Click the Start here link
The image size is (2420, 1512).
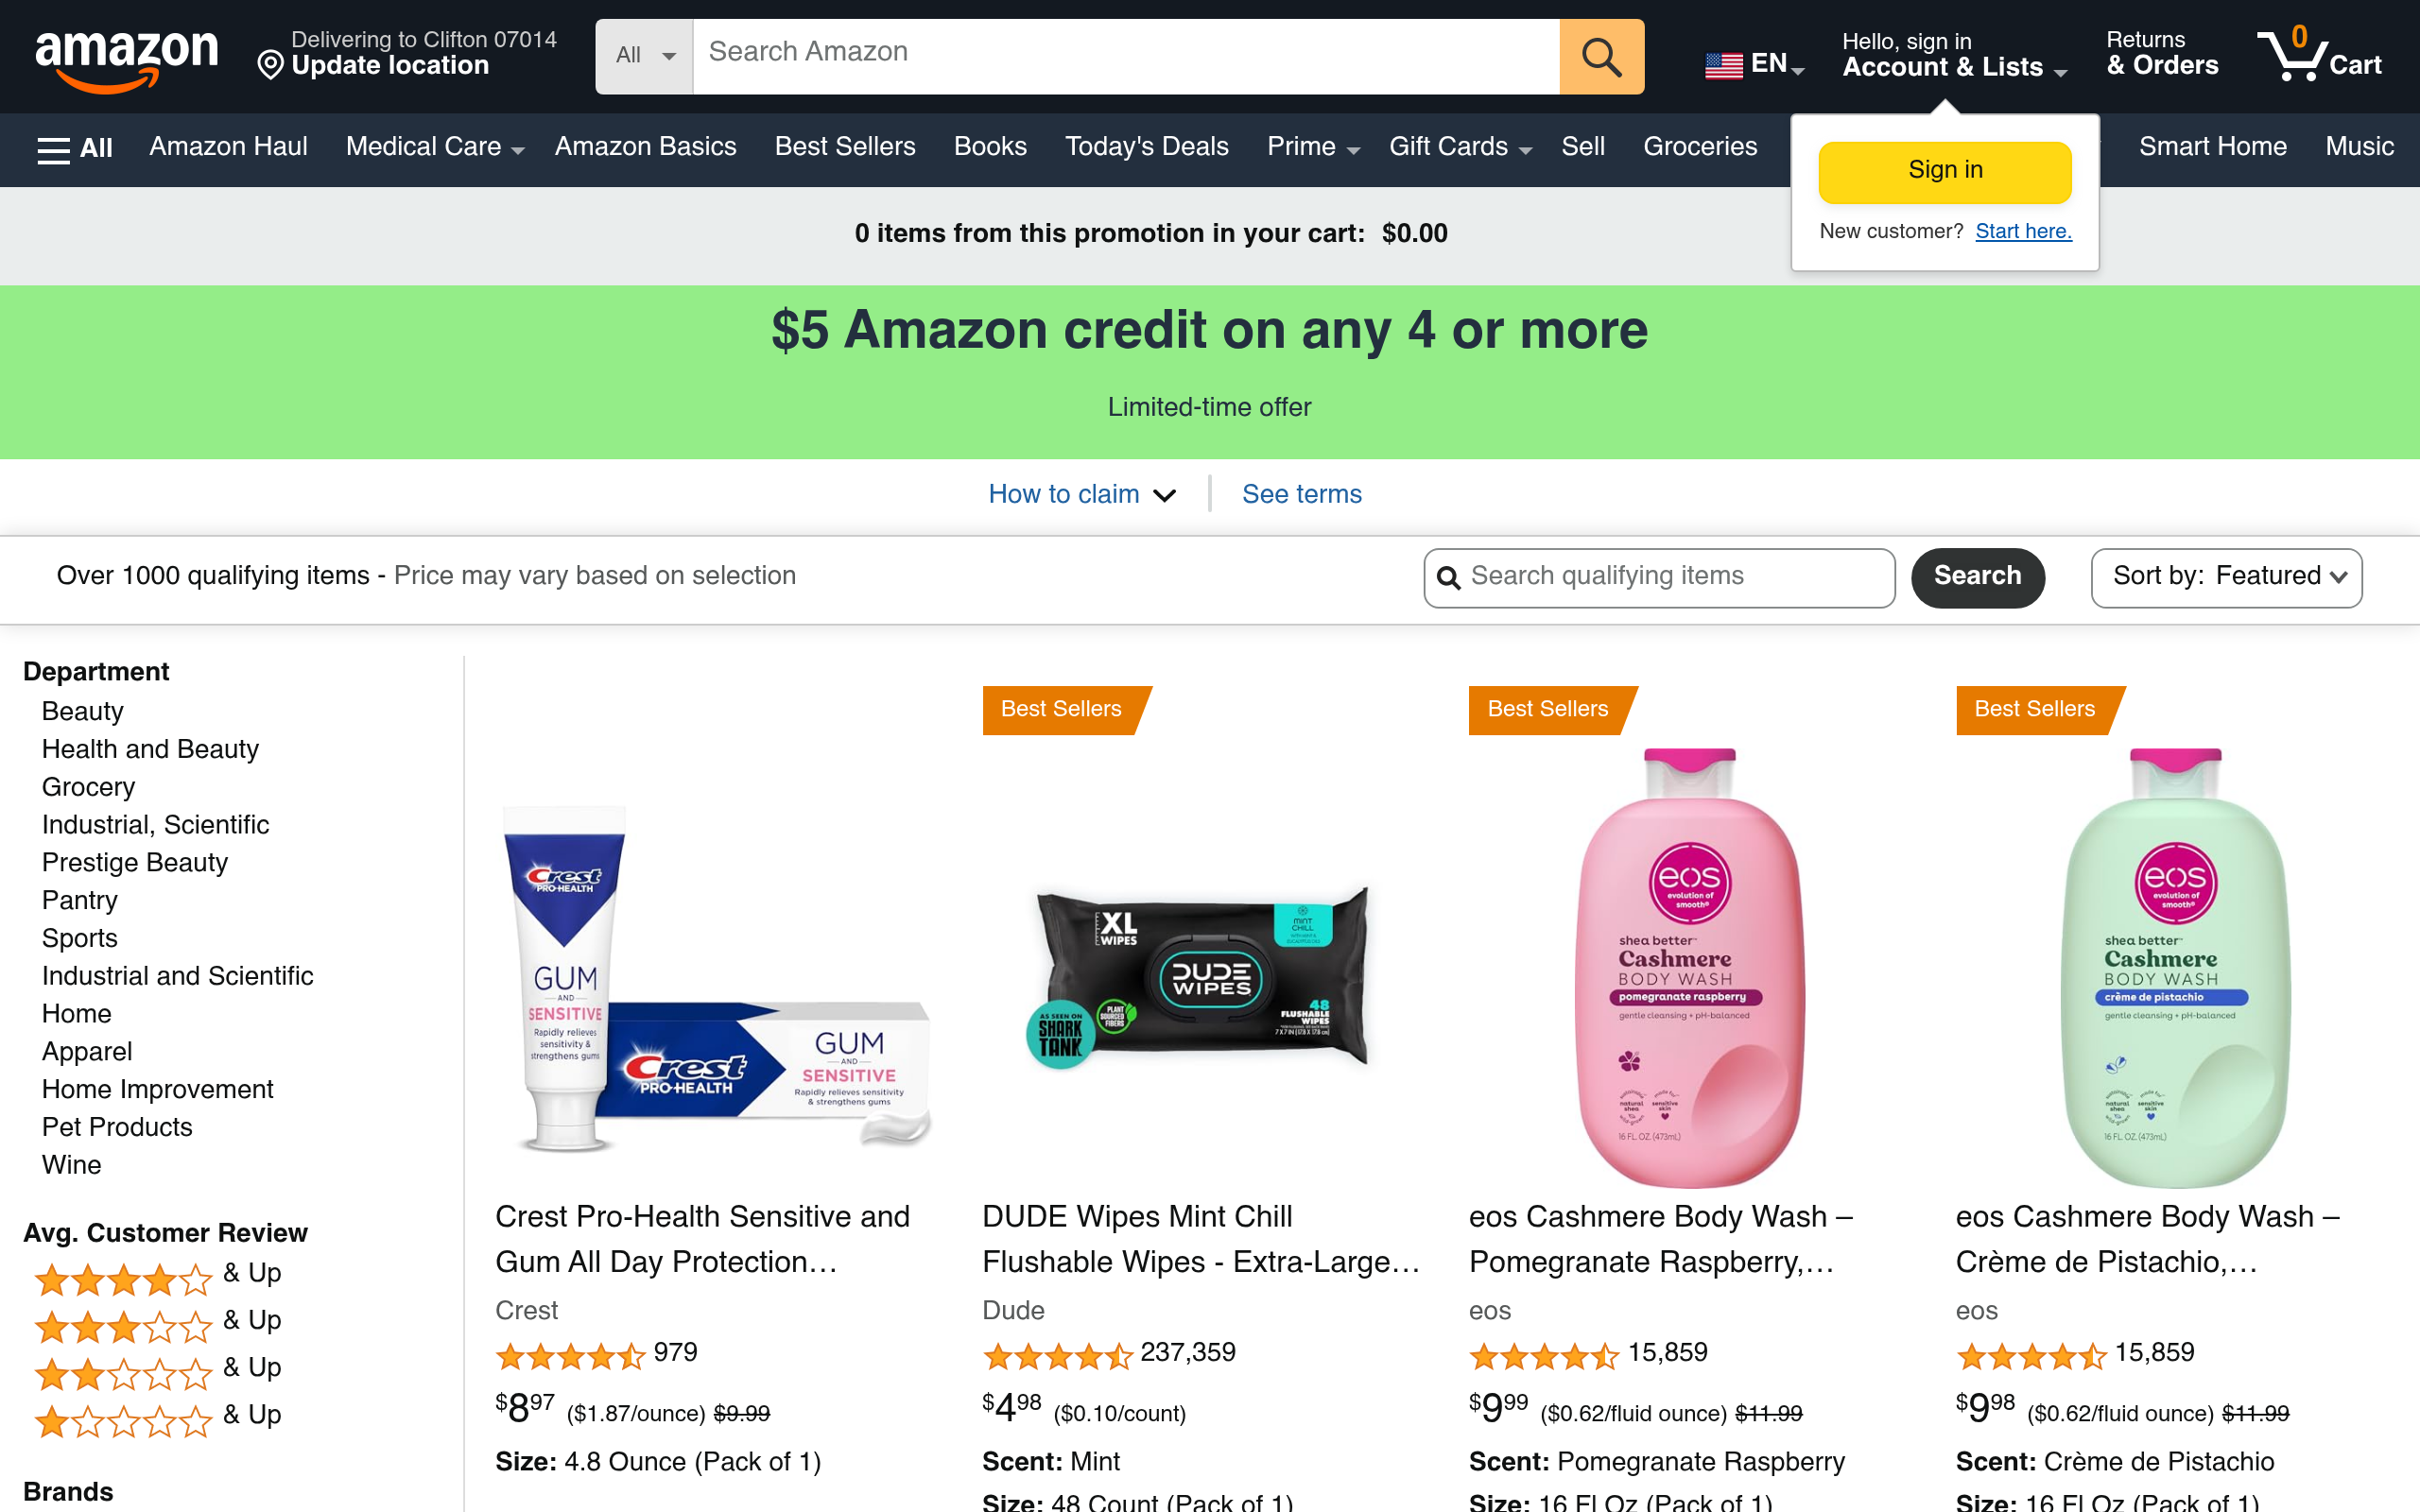(x=2023, y=232)
